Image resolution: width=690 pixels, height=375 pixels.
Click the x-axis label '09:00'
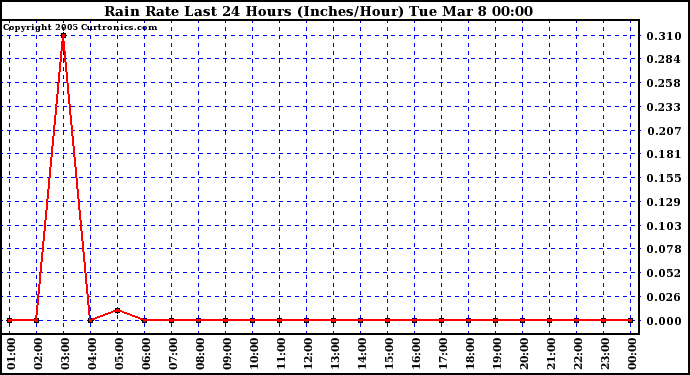coord(227,354)
